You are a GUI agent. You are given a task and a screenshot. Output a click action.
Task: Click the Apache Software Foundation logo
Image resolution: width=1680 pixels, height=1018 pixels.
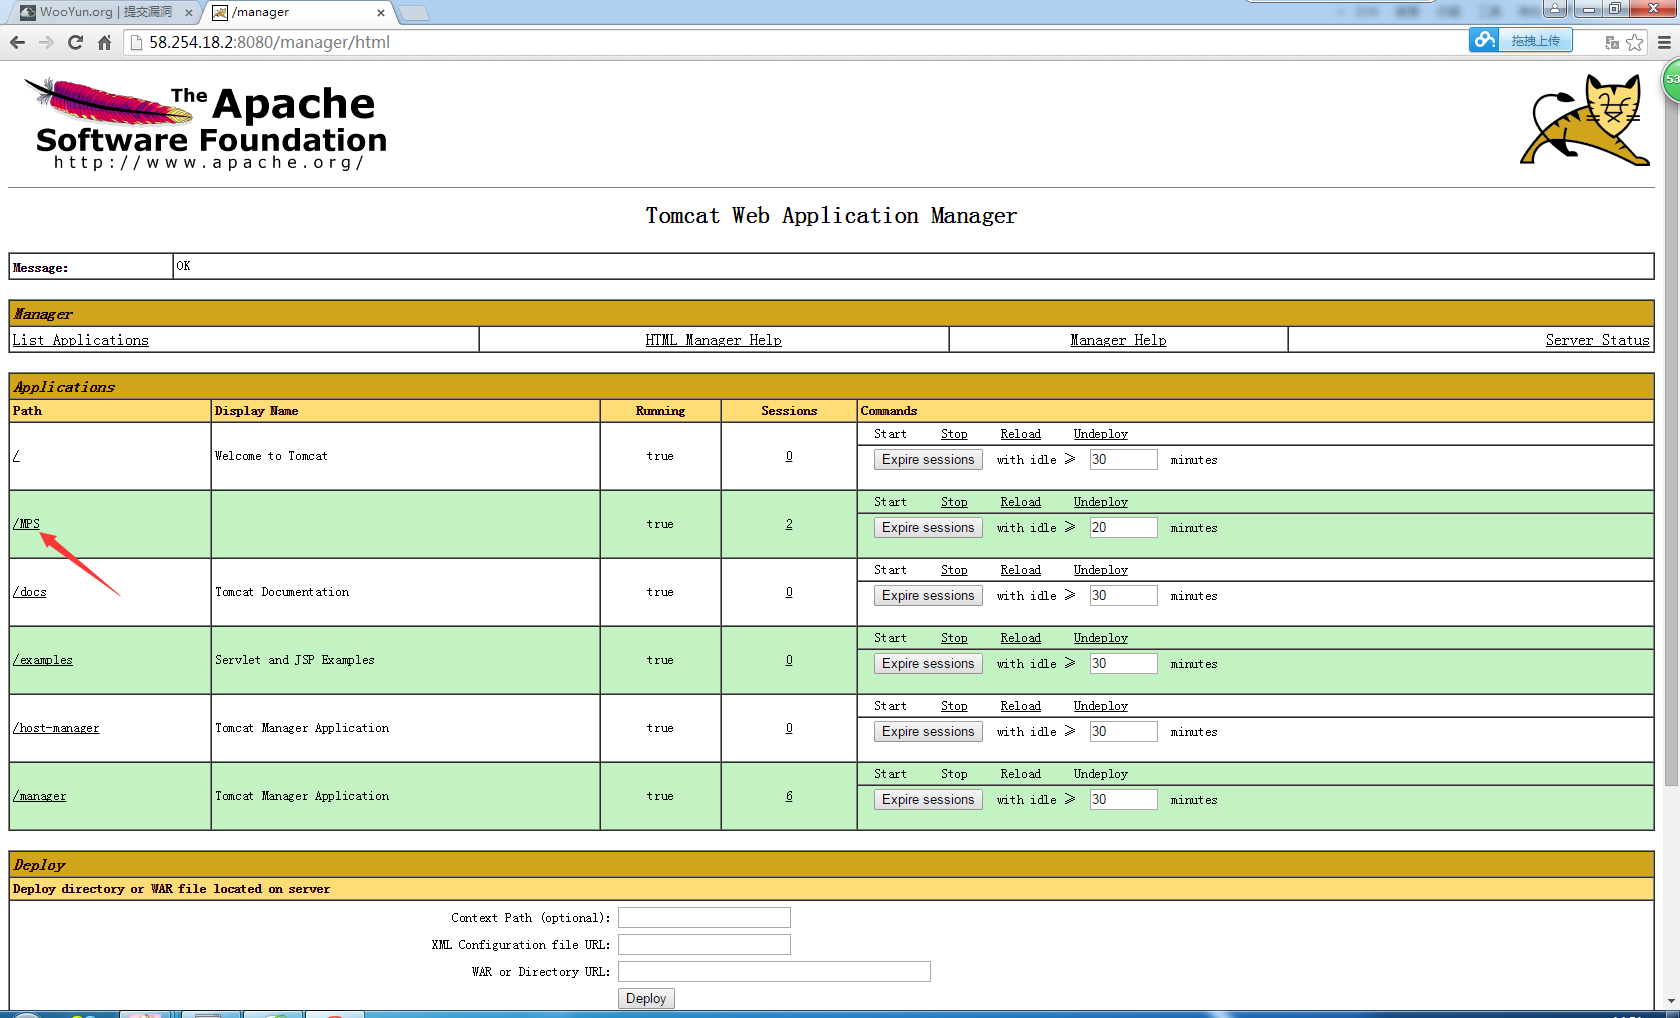[x=206, y=124]
